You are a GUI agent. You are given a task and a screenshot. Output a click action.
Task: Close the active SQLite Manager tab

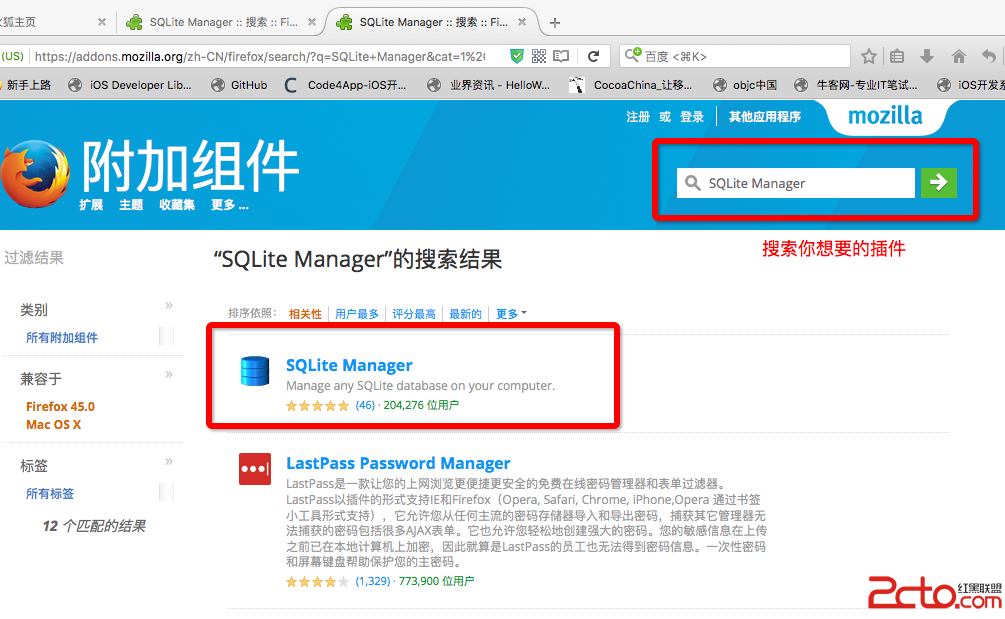coord(522,22)
